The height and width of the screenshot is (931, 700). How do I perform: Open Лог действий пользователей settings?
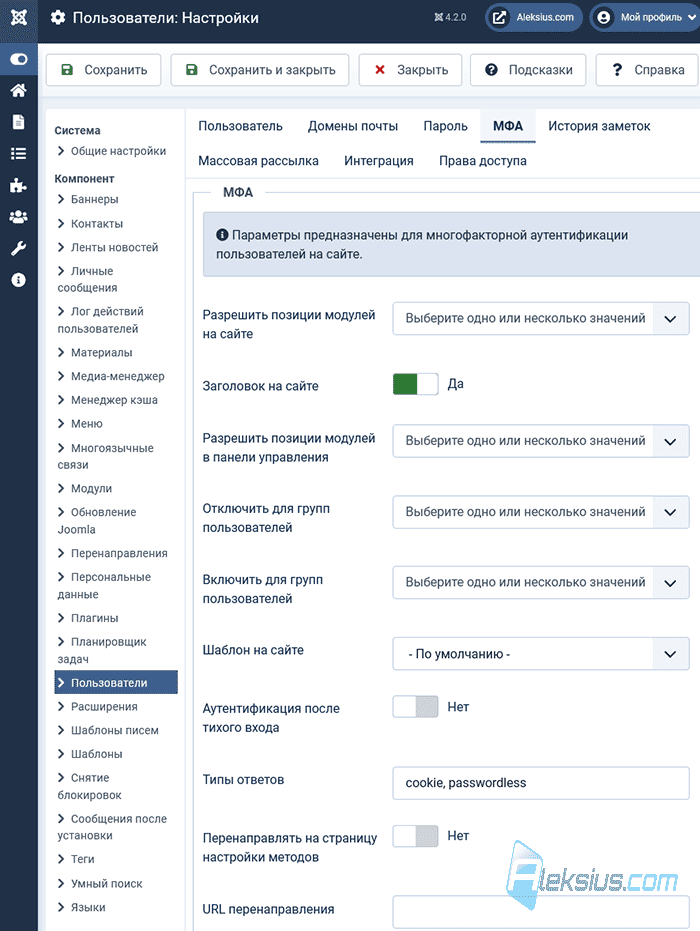tap(100, 320)
